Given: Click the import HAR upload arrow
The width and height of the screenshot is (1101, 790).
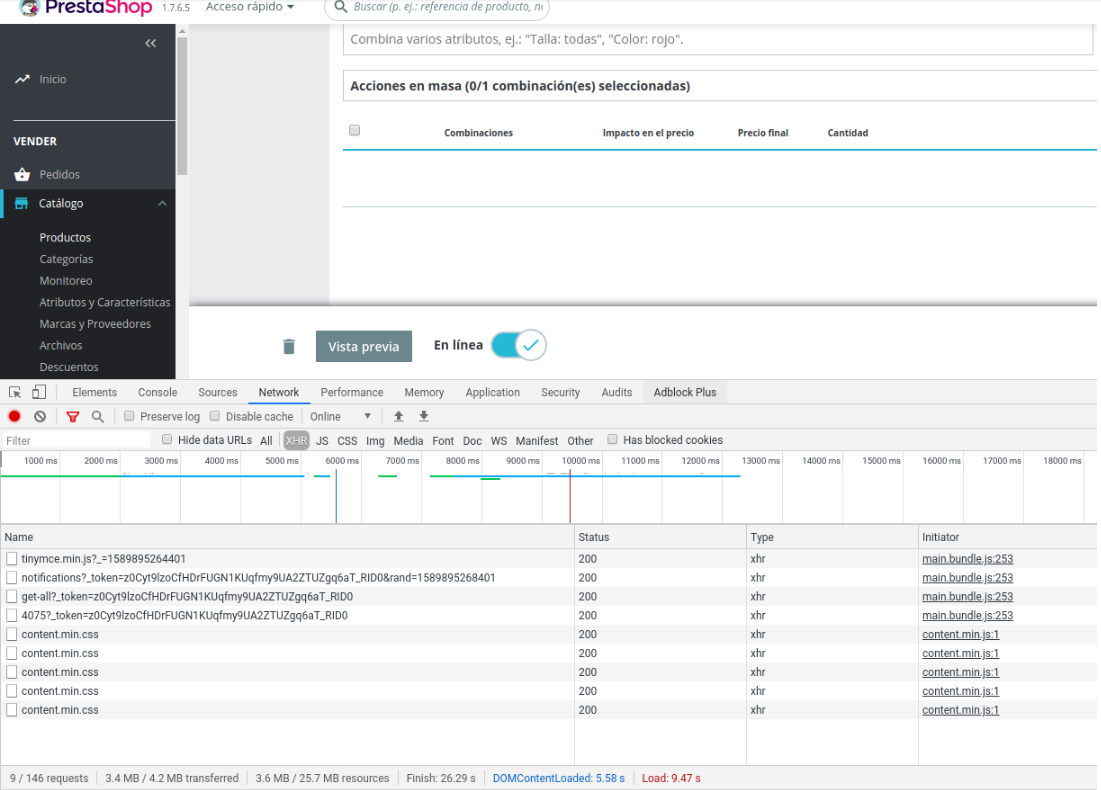Looking at the screenshot, I should (x=398, y=416).
